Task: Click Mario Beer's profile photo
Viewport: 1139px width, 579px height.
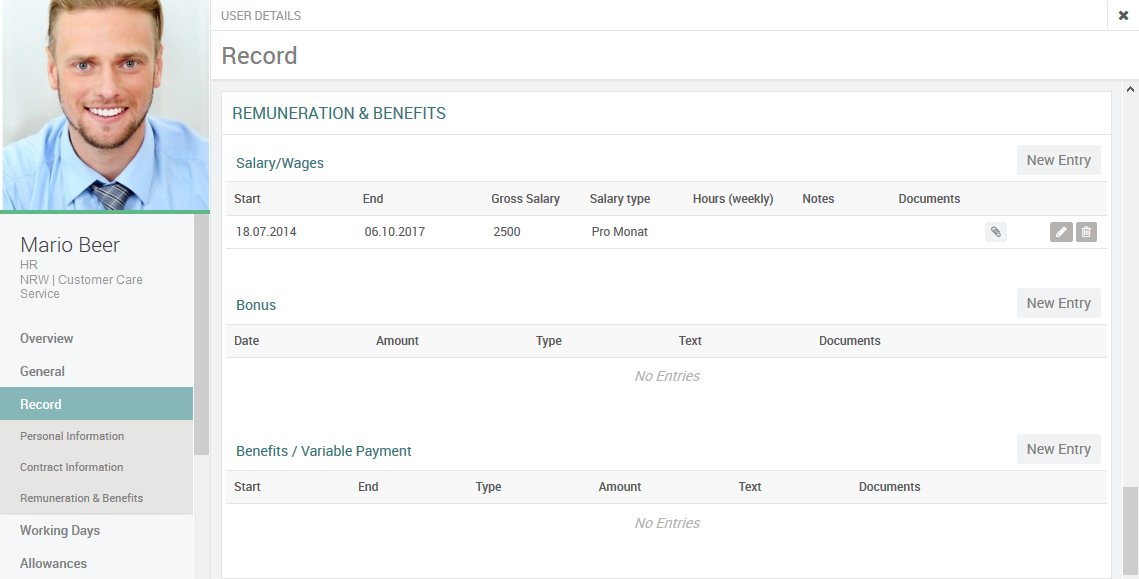Action: click(x=105, y=105)
